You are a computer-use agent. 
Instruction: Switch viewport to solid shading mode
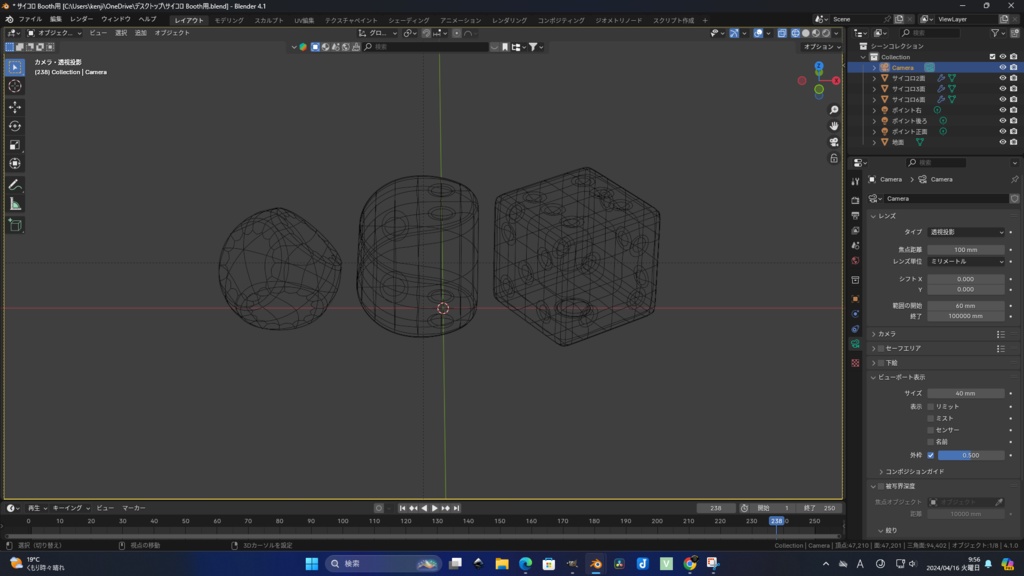pyautogui.click(x=806, y=33)
